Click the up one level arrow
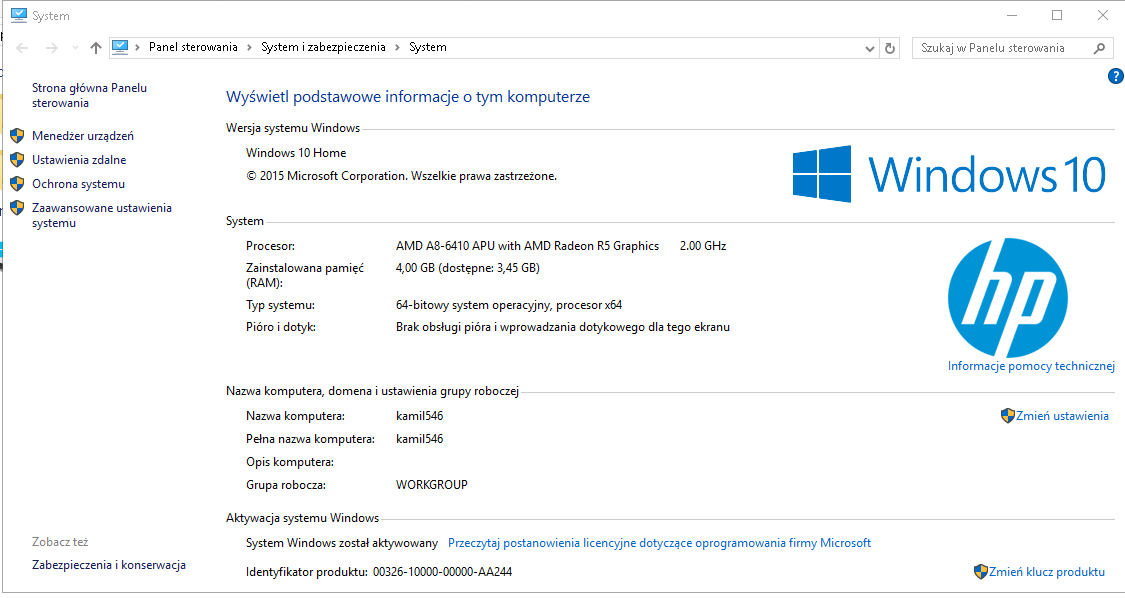Viewport: 1125px width, 598px height. [x=96, y=48]
